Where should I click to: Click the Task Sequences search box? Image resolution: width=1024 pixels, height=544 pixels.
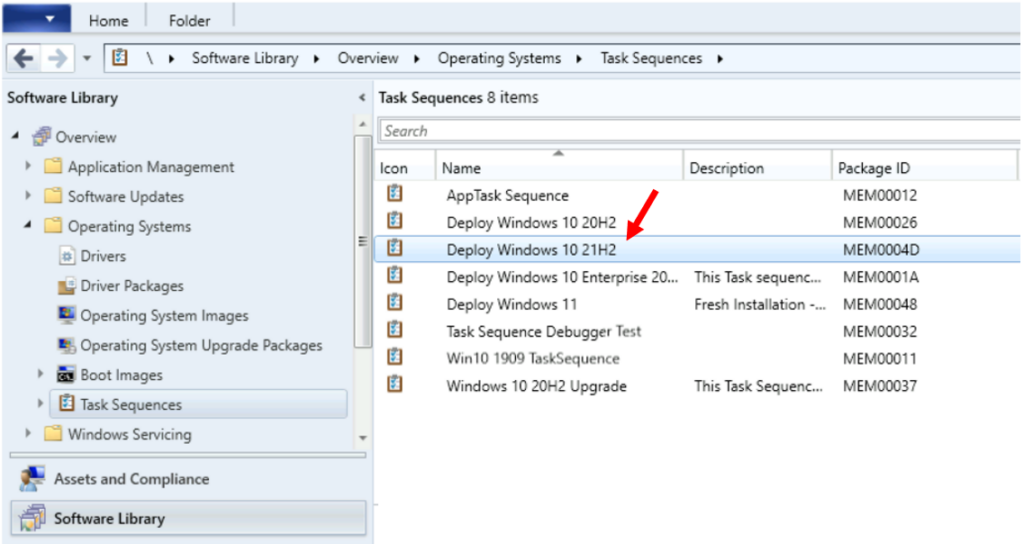click(x=699, y=131)
